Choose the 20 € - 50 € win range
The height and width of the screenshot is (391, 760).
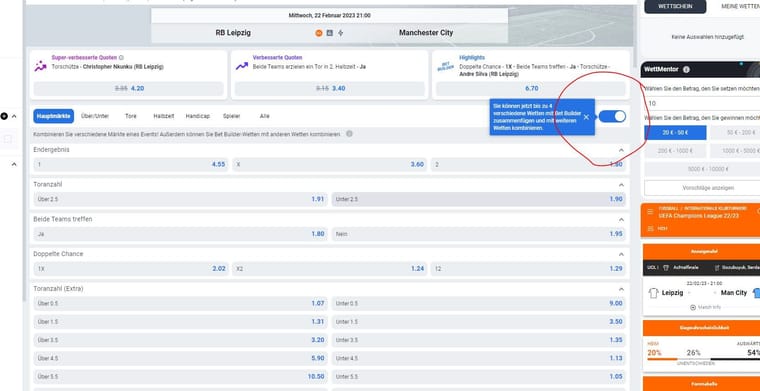coord(675,133)
